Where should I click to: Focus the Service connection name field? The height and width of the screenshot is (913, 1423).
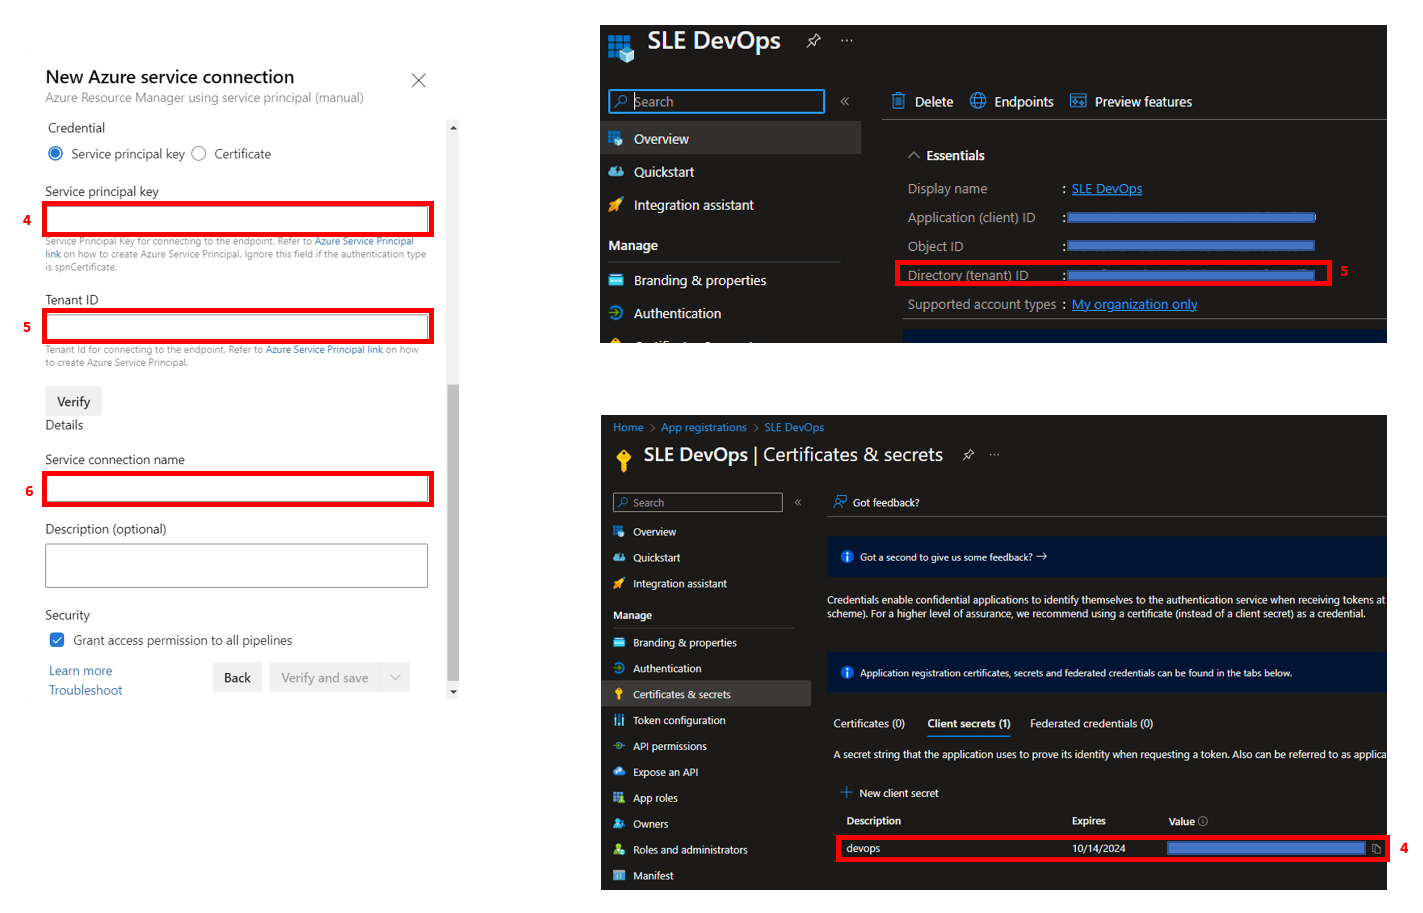coord(238,489)
